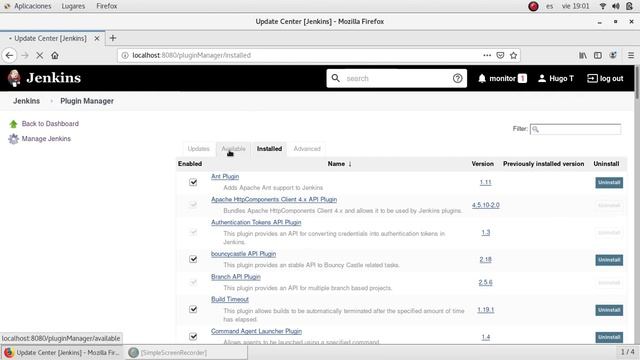Click the monitor bell notification icon
The height and width of the screenshot is (360, 640).
482,78
